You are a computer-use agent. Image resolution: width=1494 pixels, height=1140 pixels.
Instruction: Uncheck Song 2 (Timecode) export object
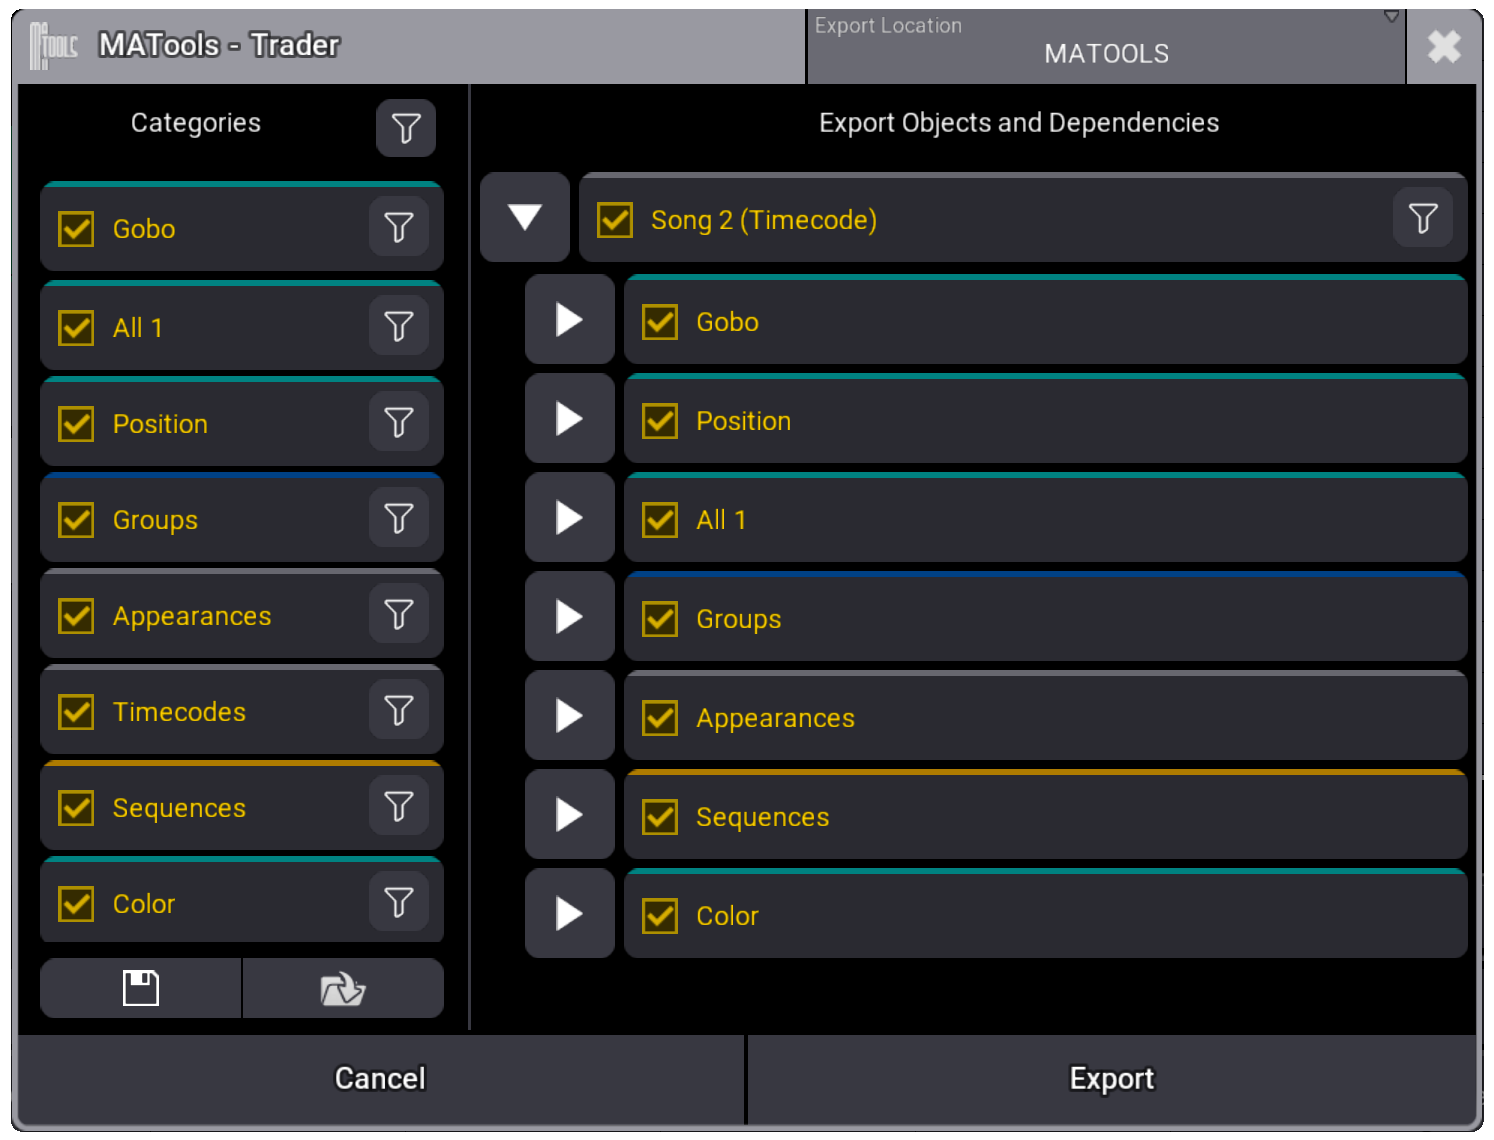tap(614, 220)
